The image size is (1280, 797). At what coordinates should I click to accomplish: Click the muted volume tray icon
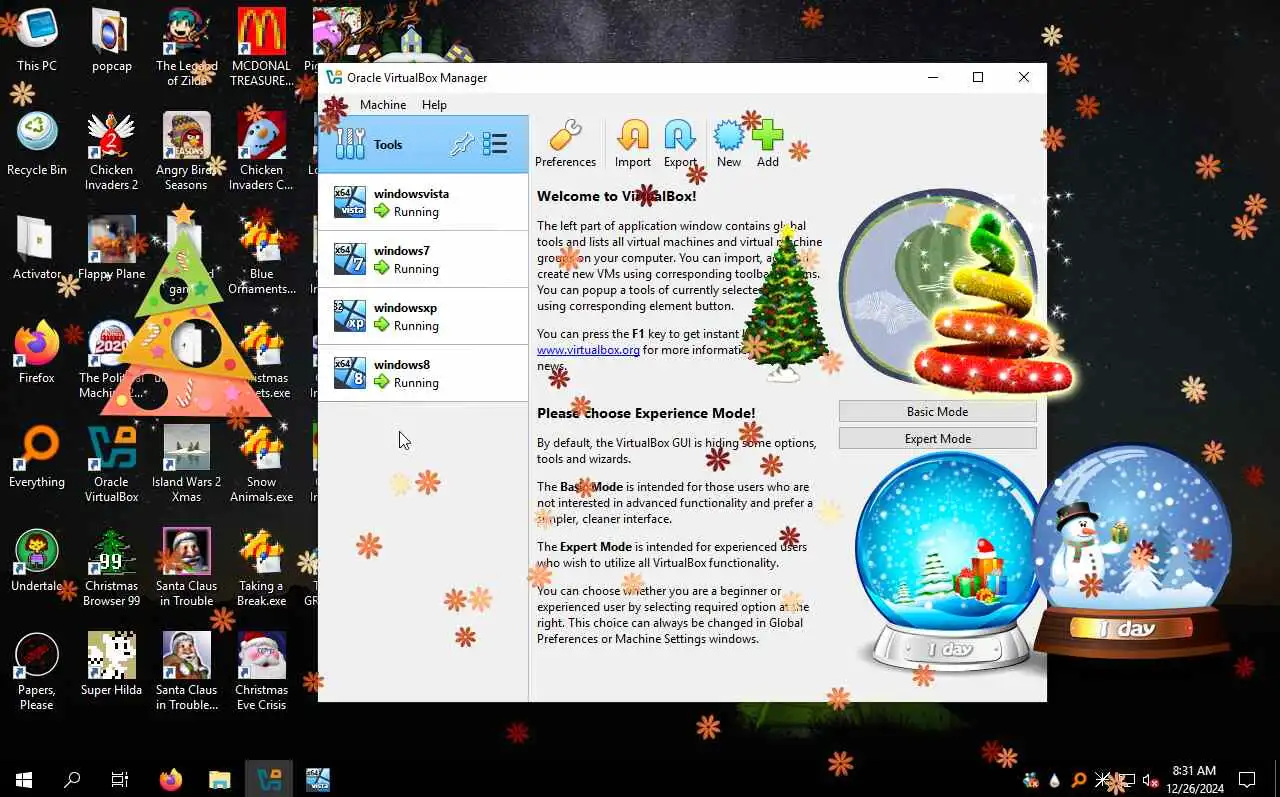(1150, 779)
